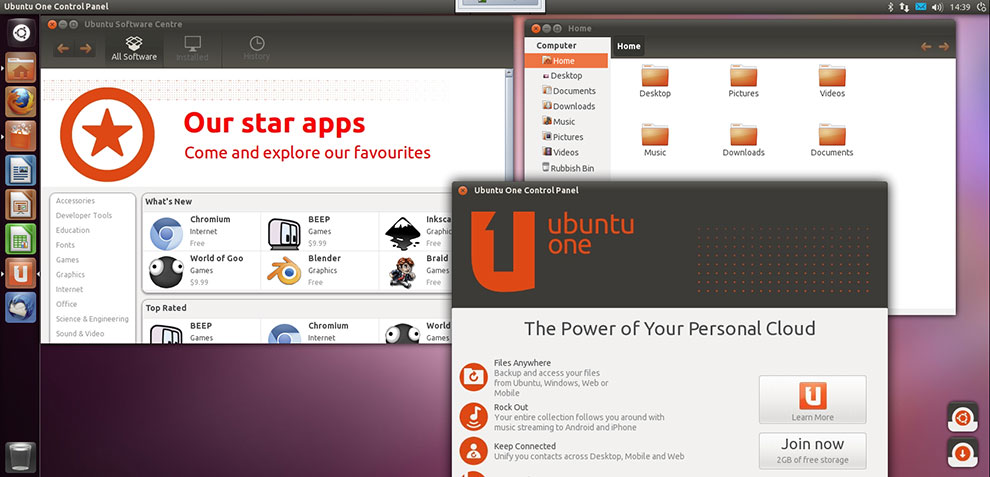Image resolution: width=990 pixels, height=477 pixels.
Task: Click the Software Centre vertical scrollbar
Action: coord(509,126)
